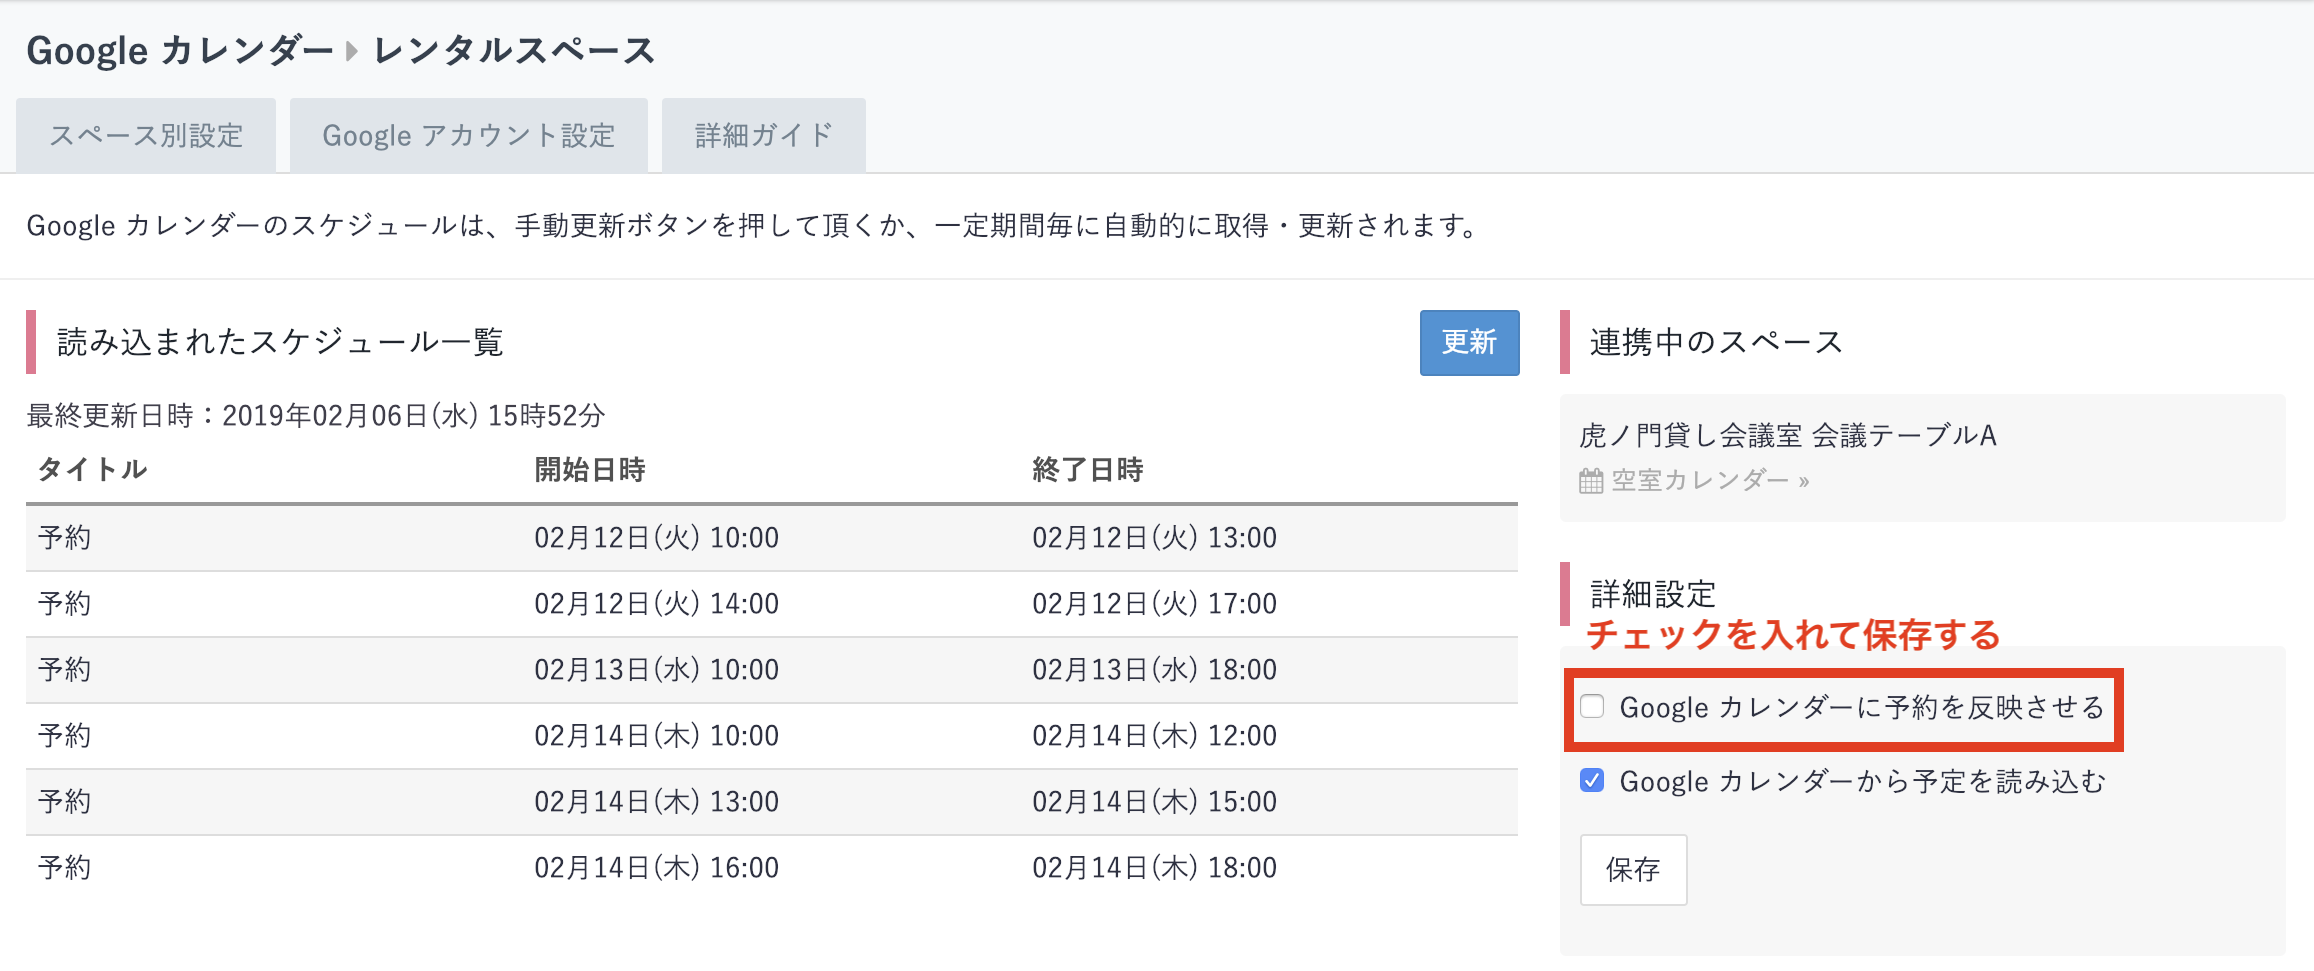Click the 開始日時 column header
Screen dimensions: 2314x971
(x=590, y=469)
